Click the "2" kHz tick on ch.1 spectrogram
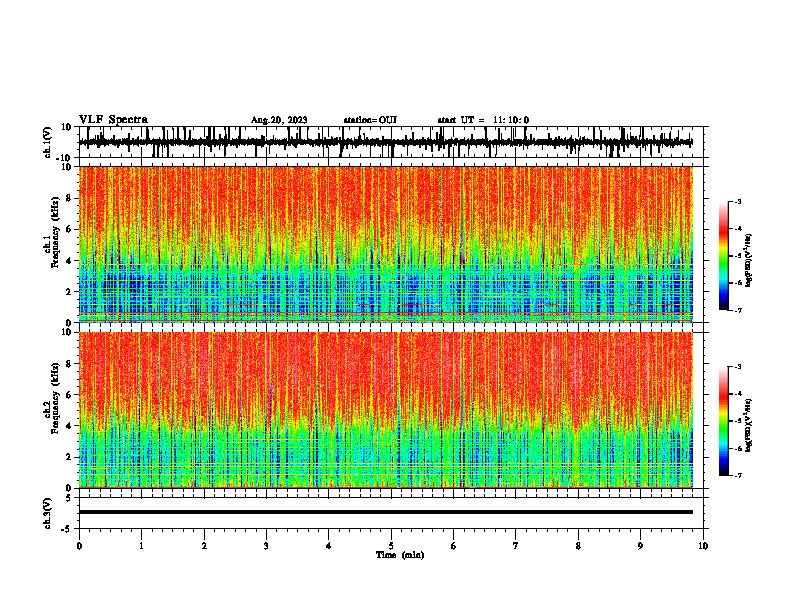Screen dimensions: 792x612 pyautogui.click(x=69, y=292)
